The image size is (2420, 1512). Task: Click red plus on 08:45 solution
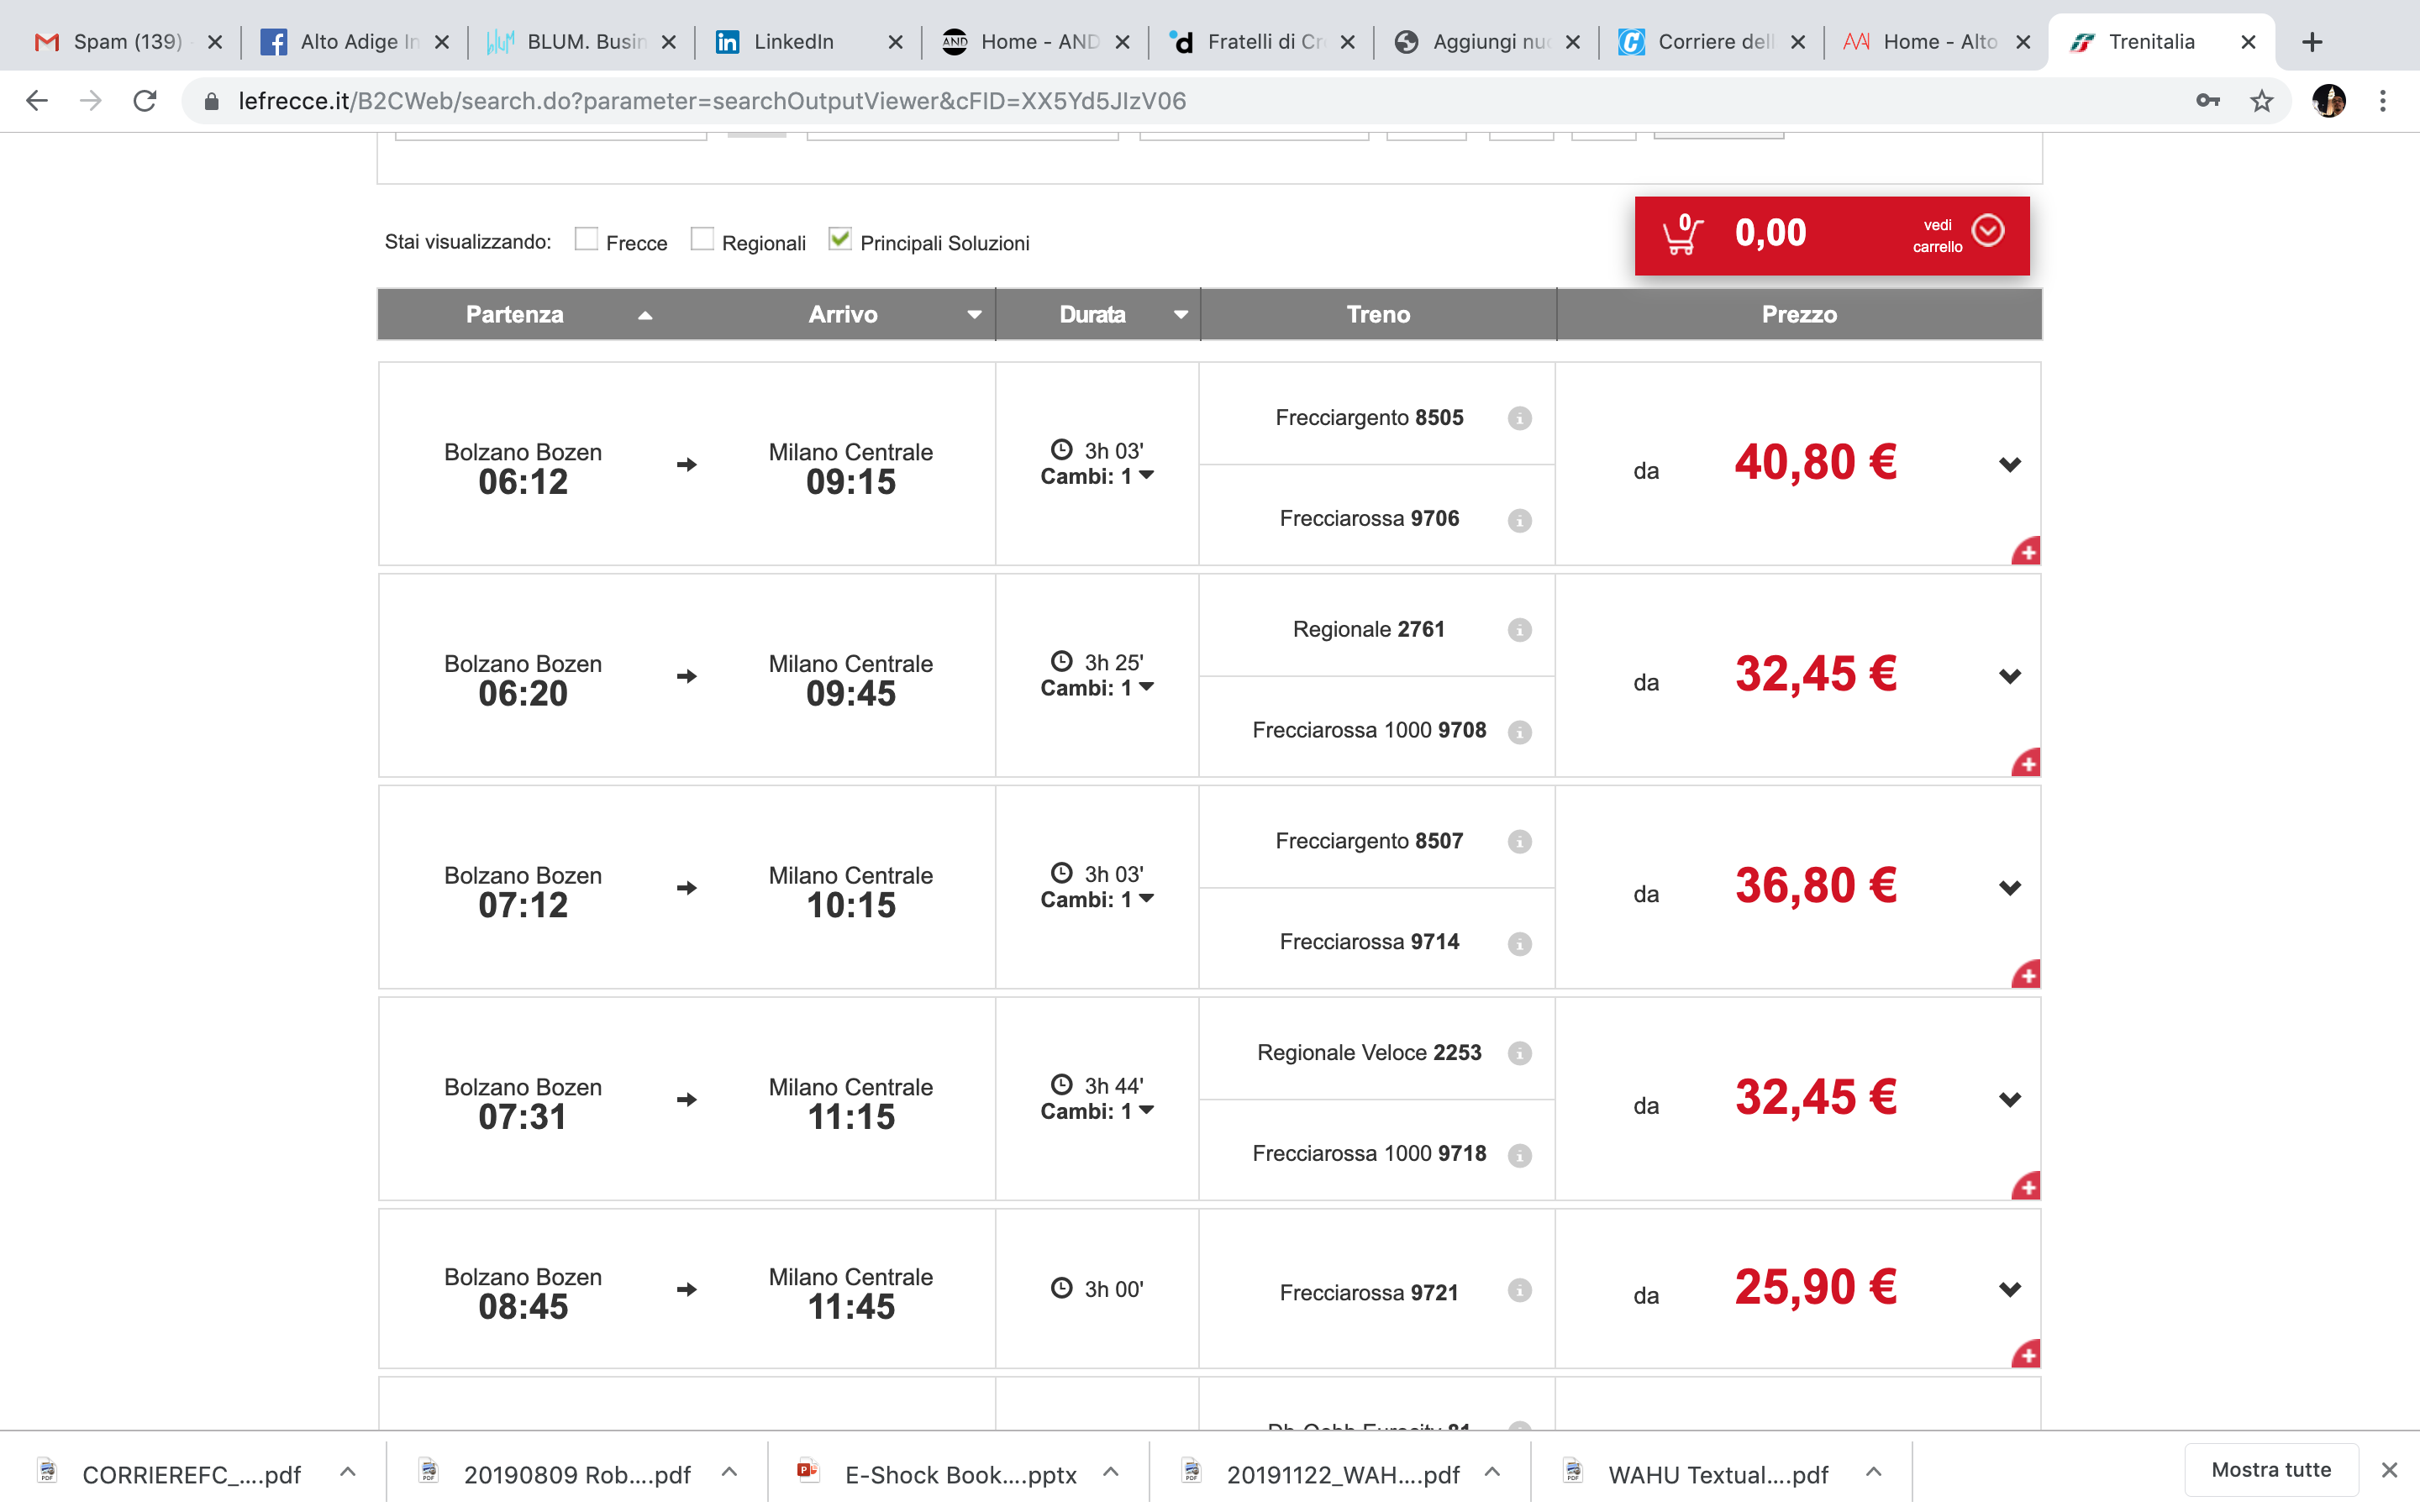pyautogui.click(x=2027, y=1355)
